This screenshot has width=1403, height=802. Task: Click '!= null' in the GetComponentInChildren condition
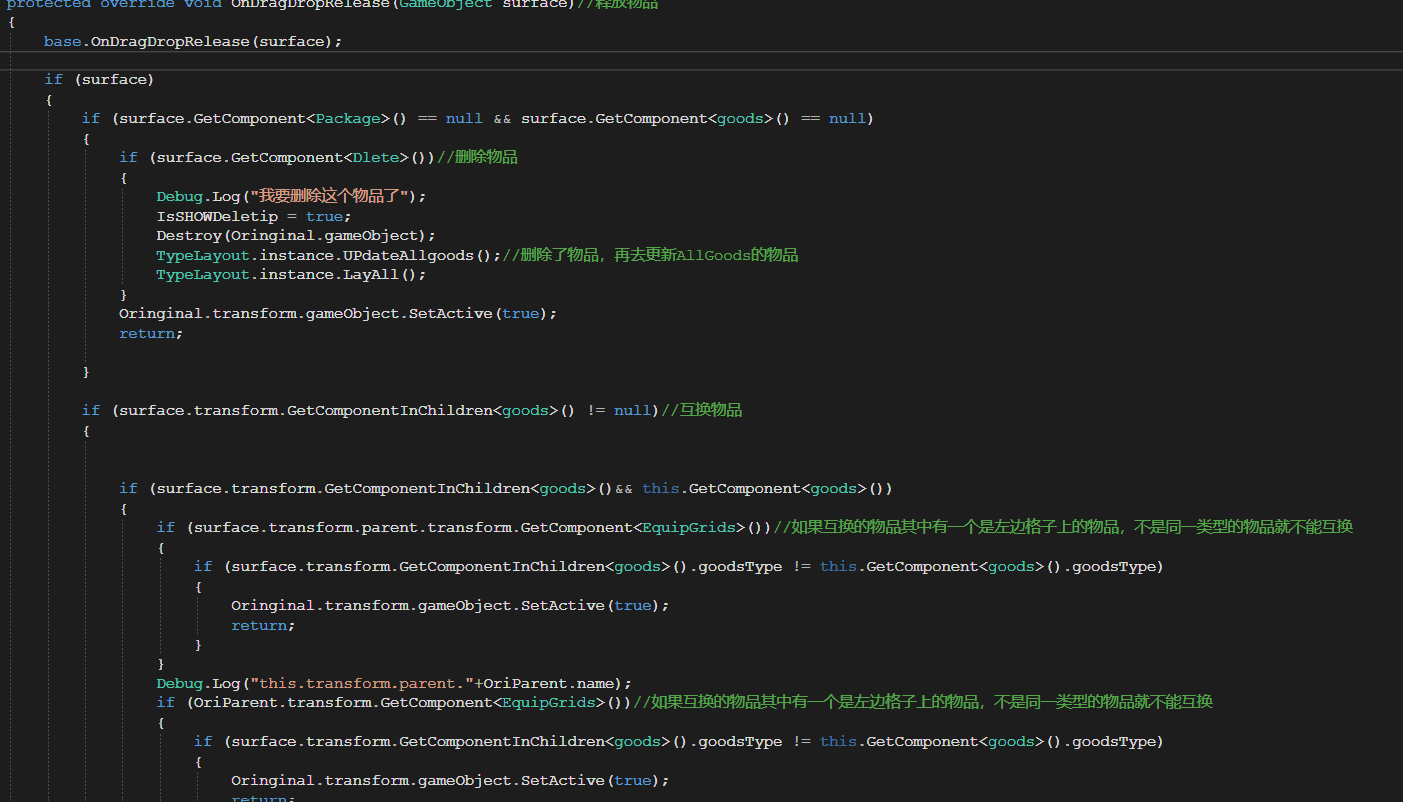point(619,410)
